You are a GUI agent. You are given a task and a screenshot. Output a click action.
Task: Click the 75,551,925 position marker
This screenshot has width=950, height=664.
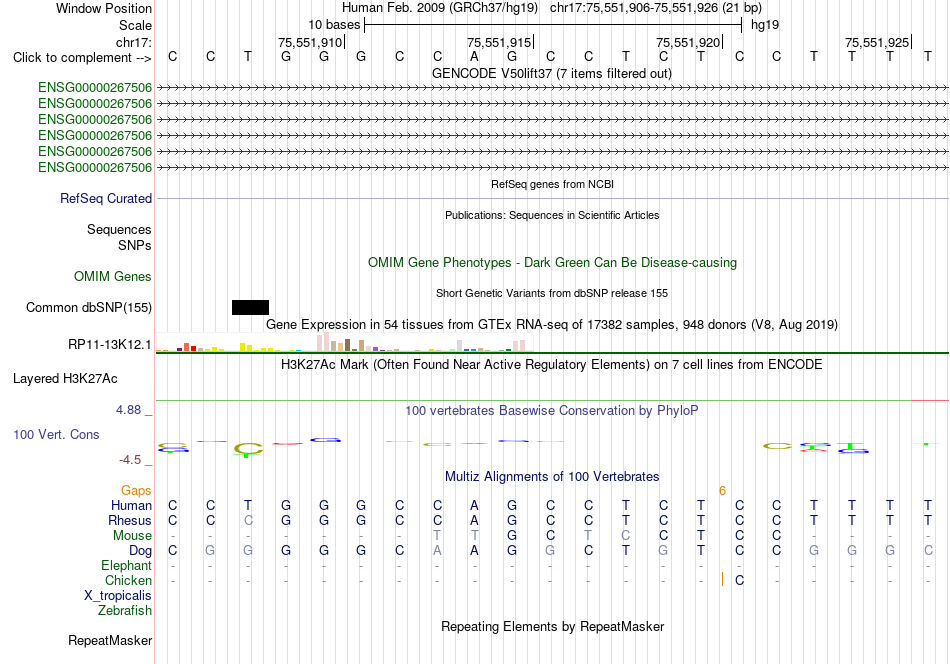click(878, 42)
